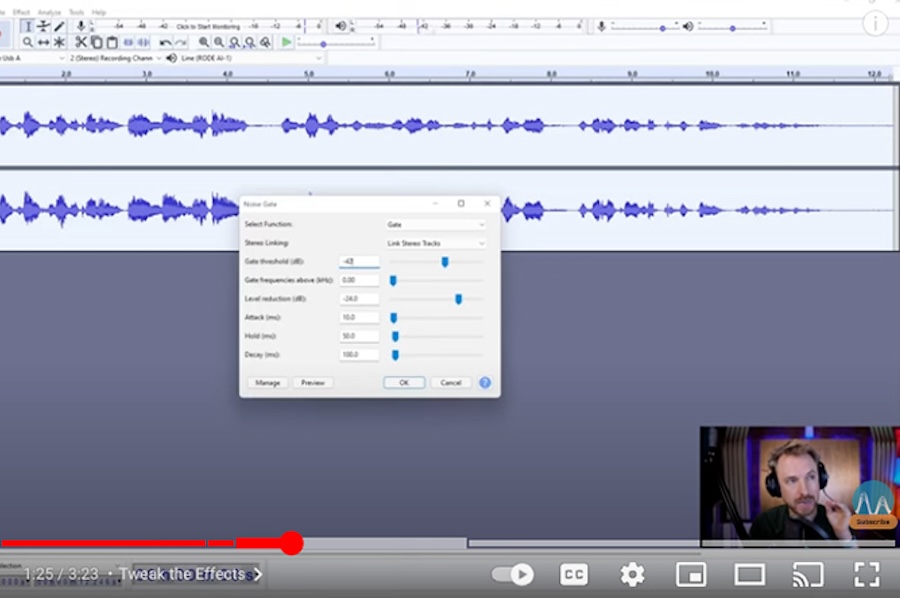The width and height of the screenshot is (900, 598).
Task: Select the Draw (pencil) tool
Action: pos(60,26)
